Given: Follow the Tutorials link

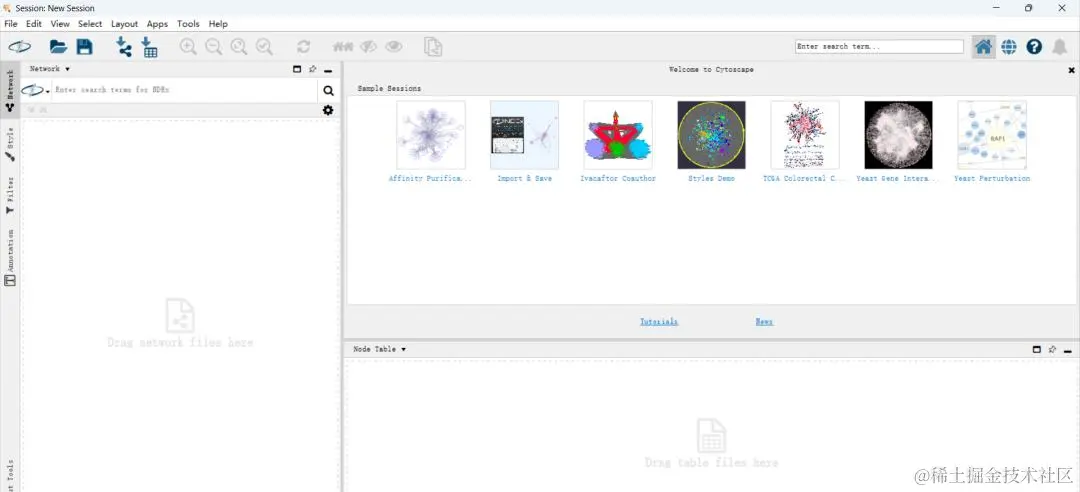Looking at the screenshot, I should tap(659, 322).
